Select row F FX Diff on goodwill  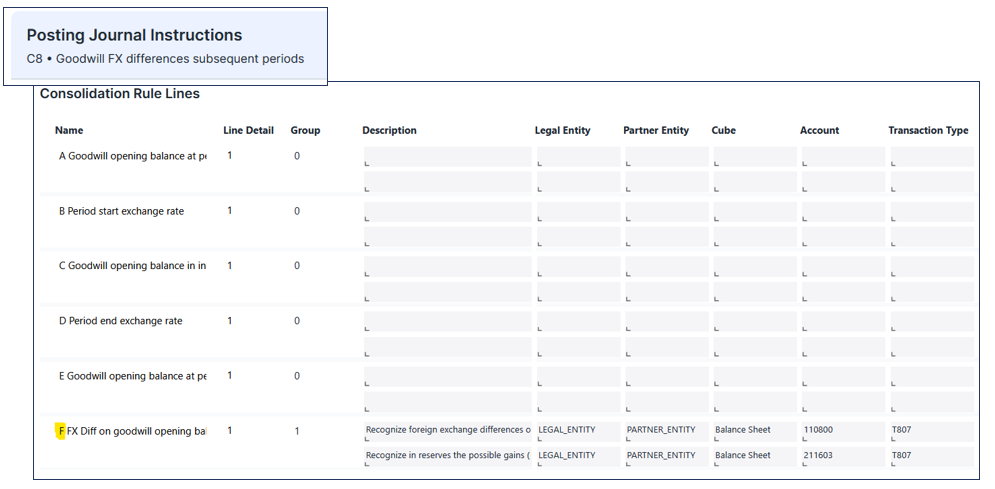(x=132, y=431)
